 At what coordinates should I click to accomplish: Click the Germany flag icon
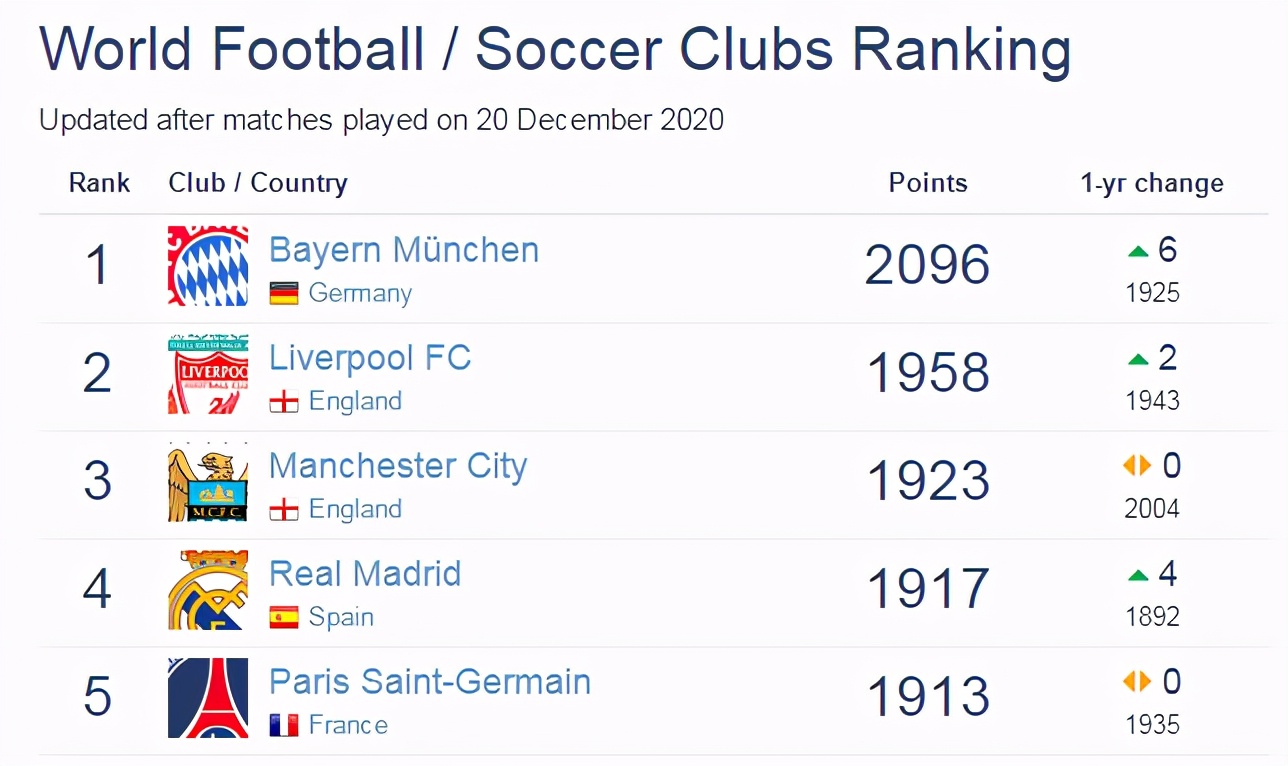(x=284, y=294)
